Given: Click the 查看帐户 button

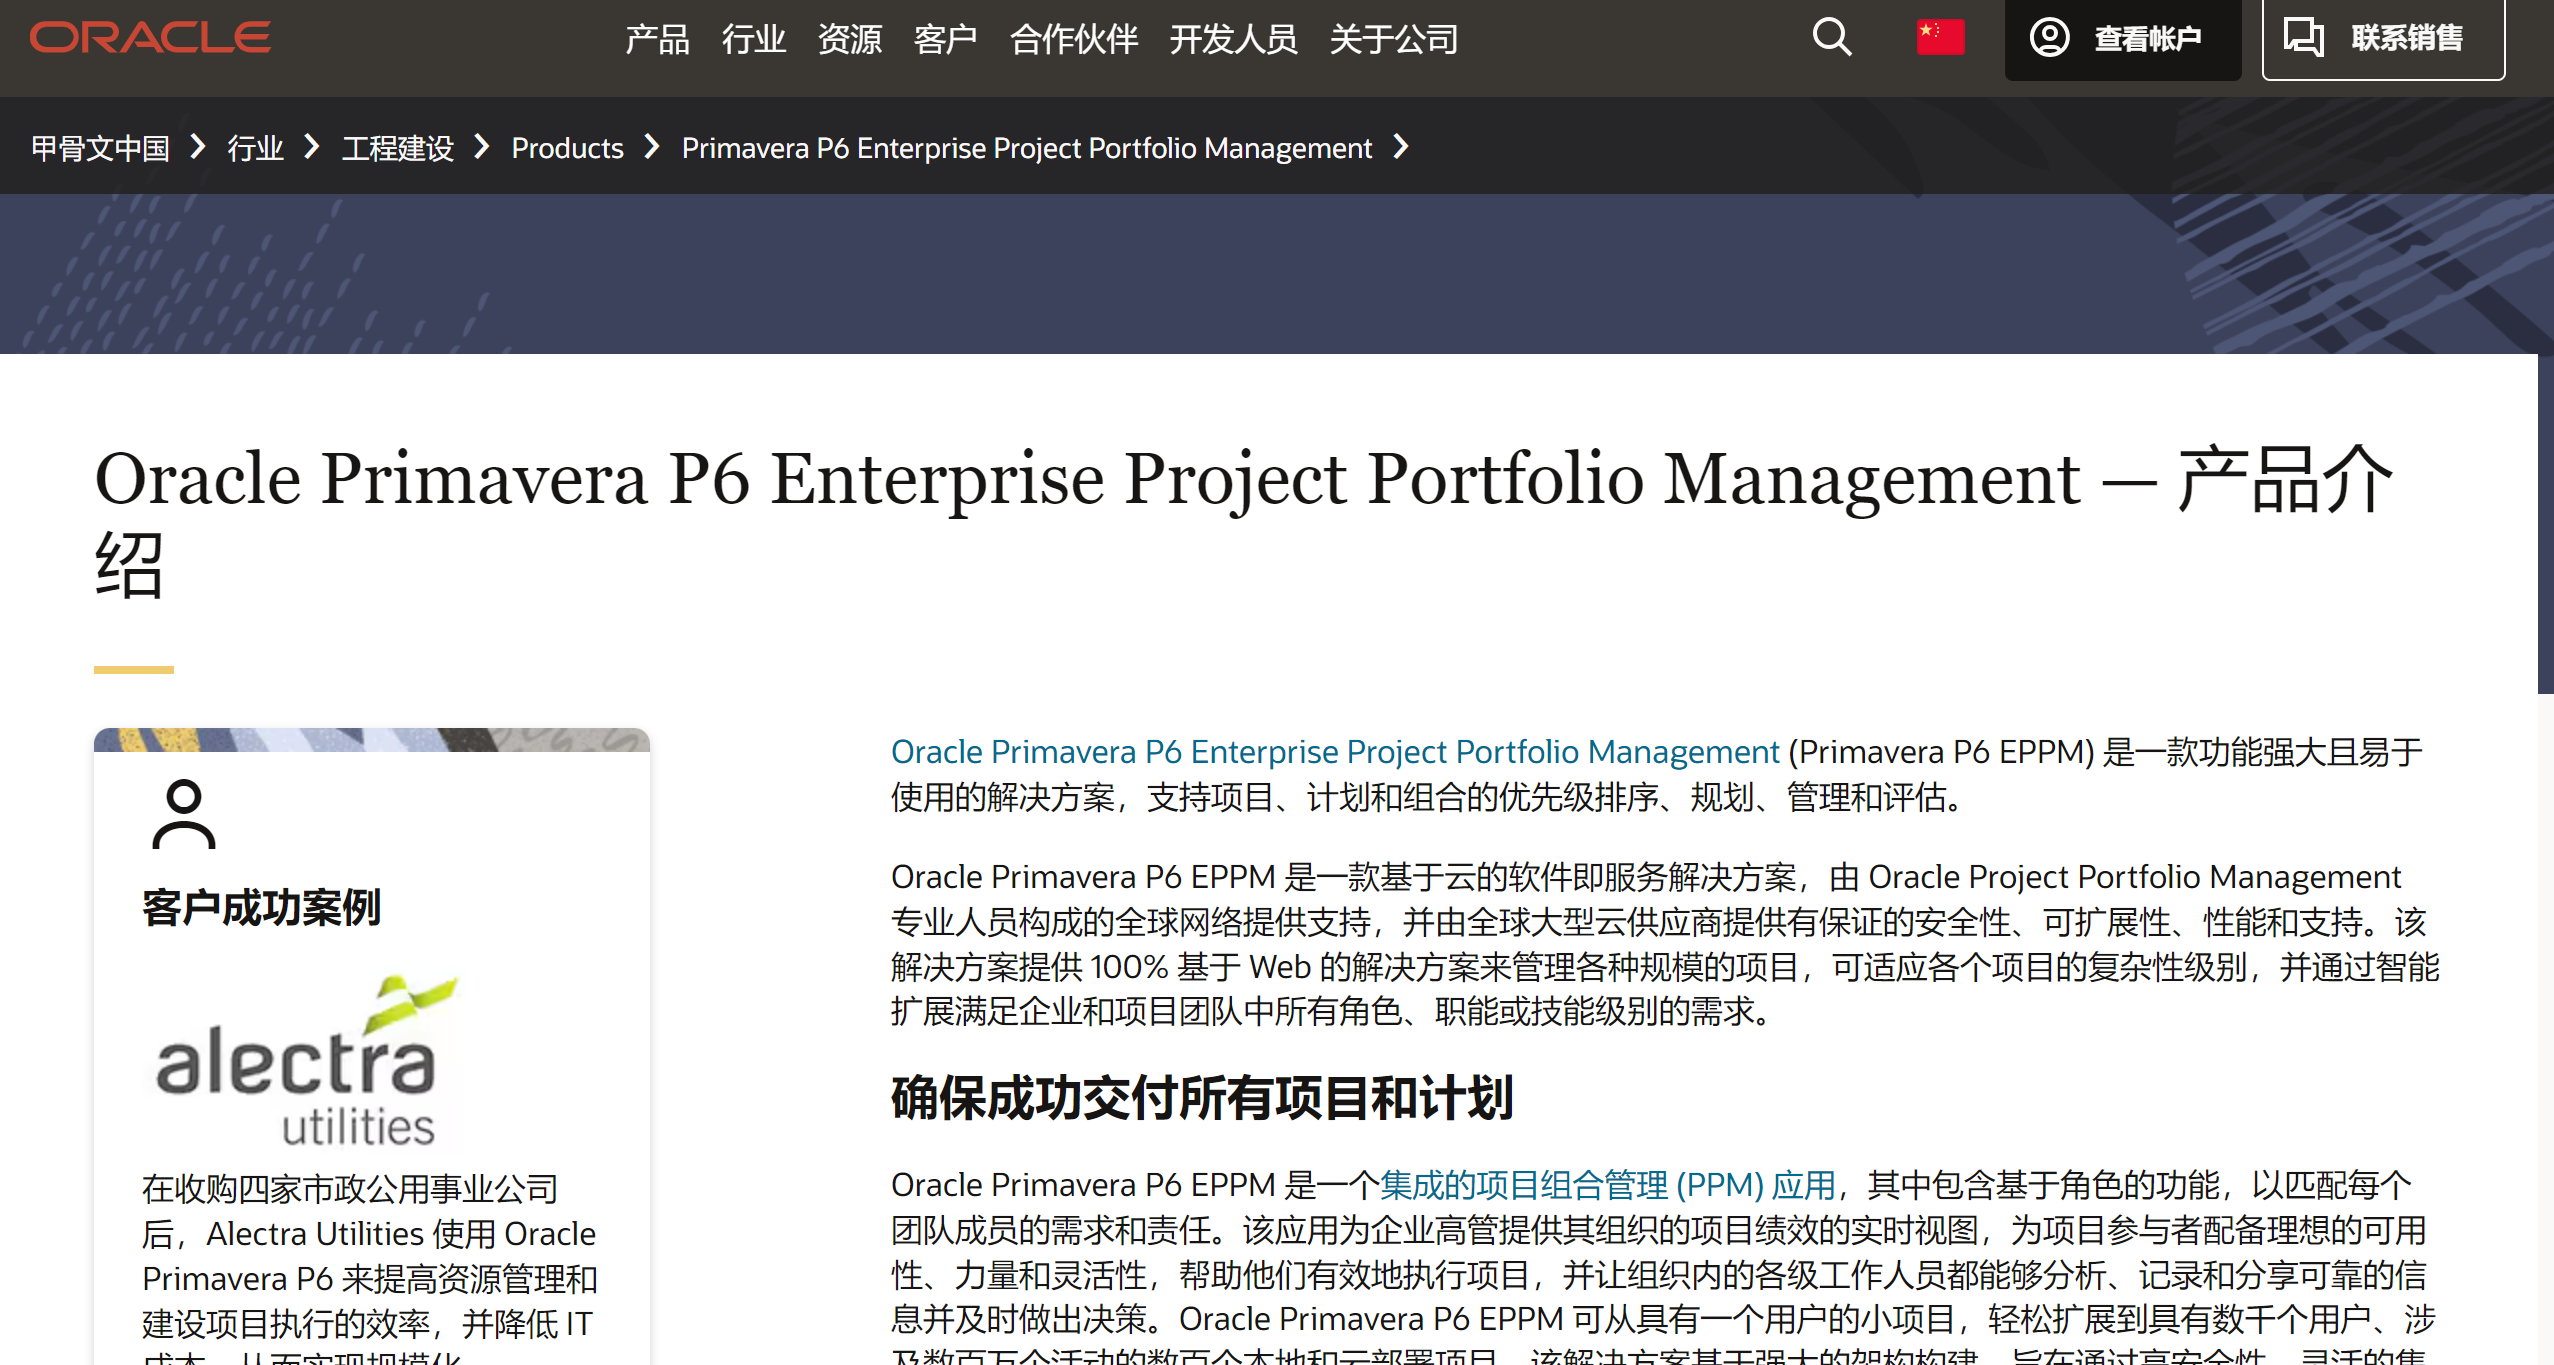Looking at the screenshot, I should point(2146,38).
